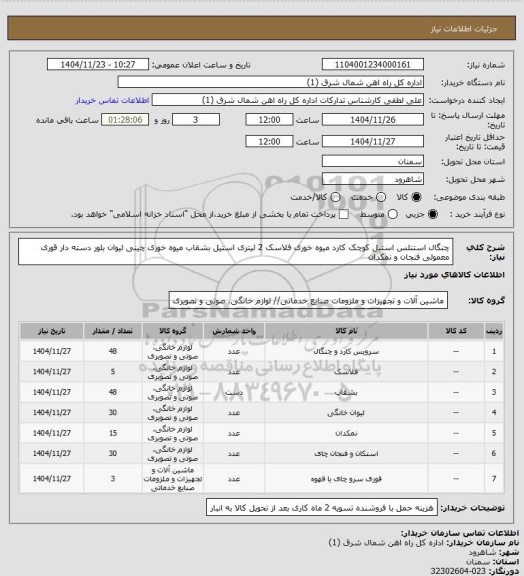Click the ماشین آلات group cell in row 7
Viewport: 524px width, 576px height.
[173, 479]
